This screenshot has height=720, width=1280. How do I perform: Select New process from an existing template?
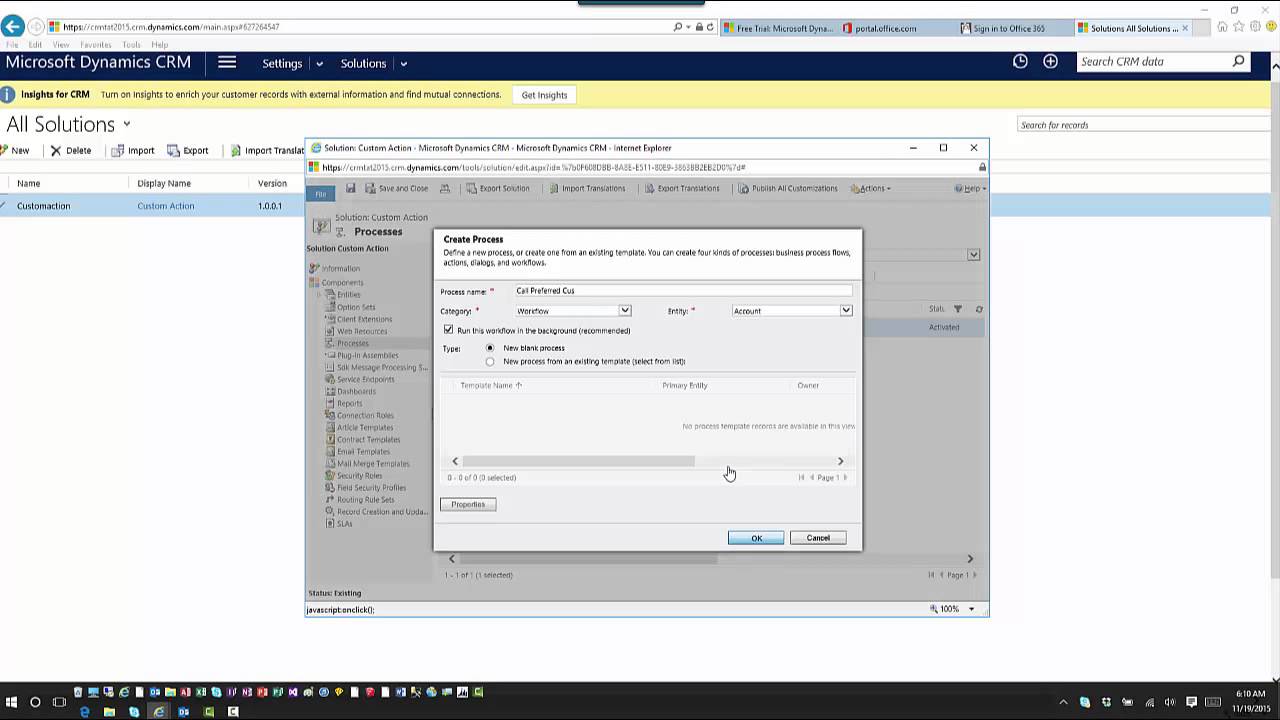[489, 361]
